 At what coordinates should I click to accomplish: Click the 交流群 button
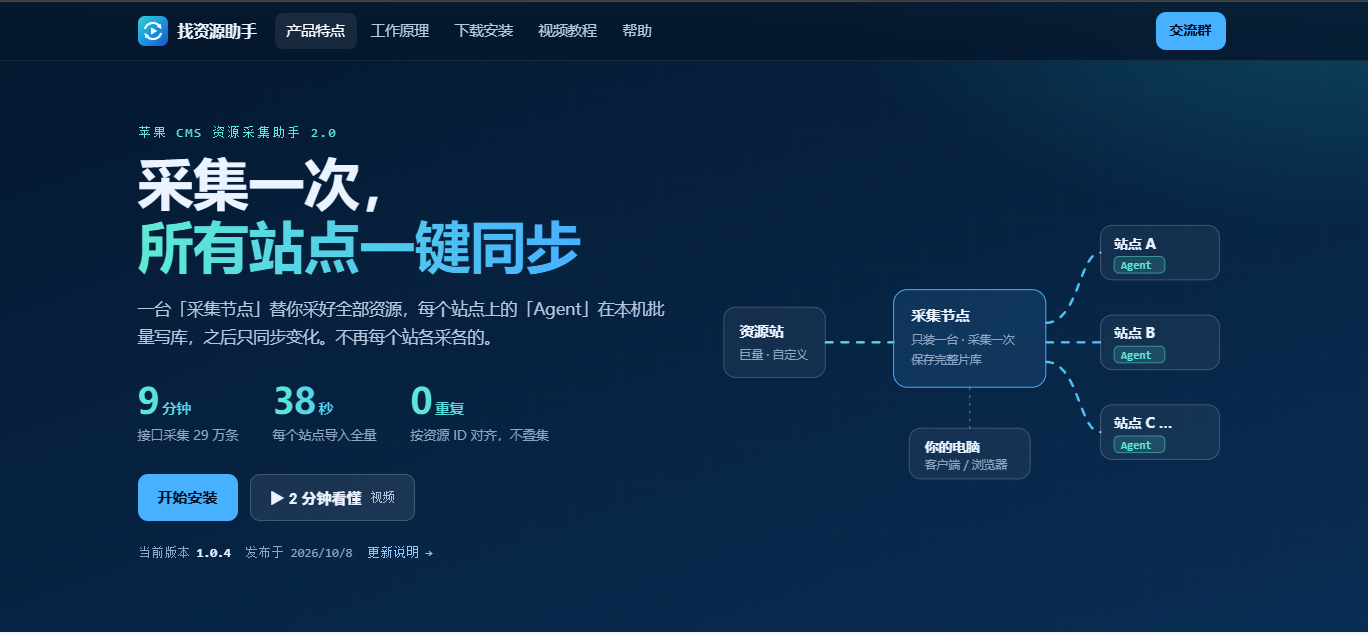pyautogui.click(x=1191, y=31)
